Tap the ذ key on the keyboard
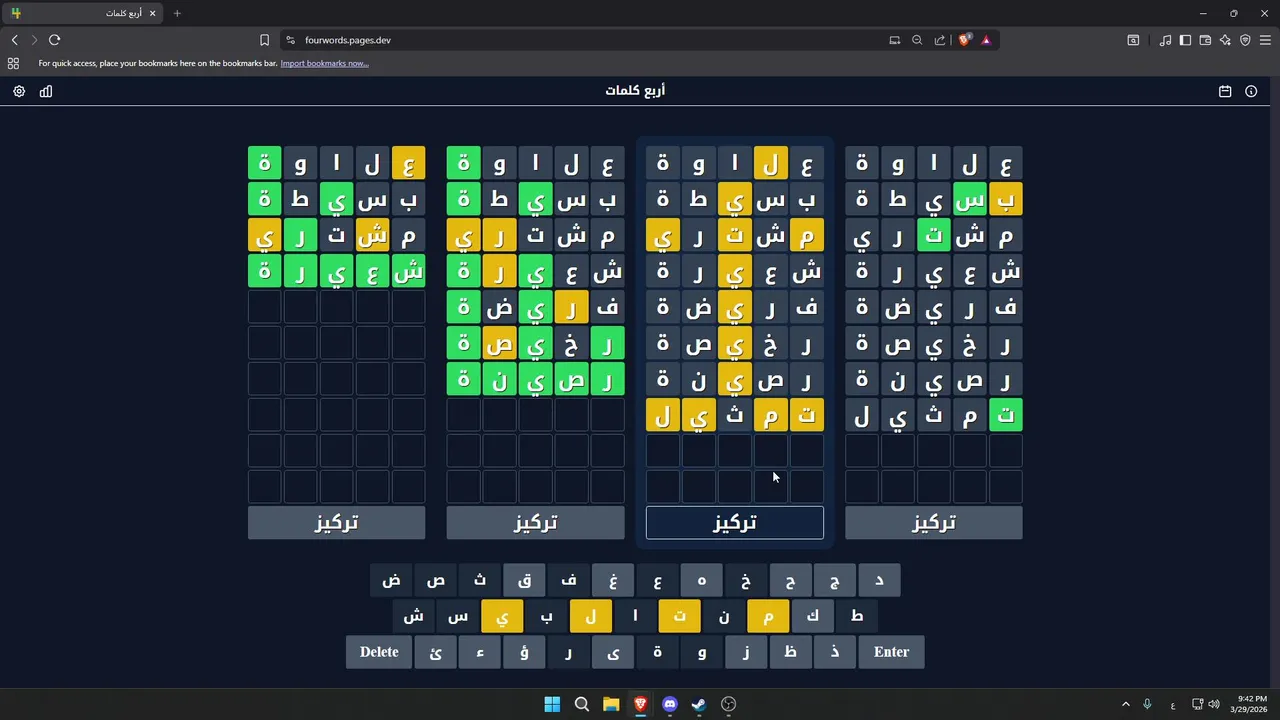This screenshot has width=1280, height=720. click(835, 652)
